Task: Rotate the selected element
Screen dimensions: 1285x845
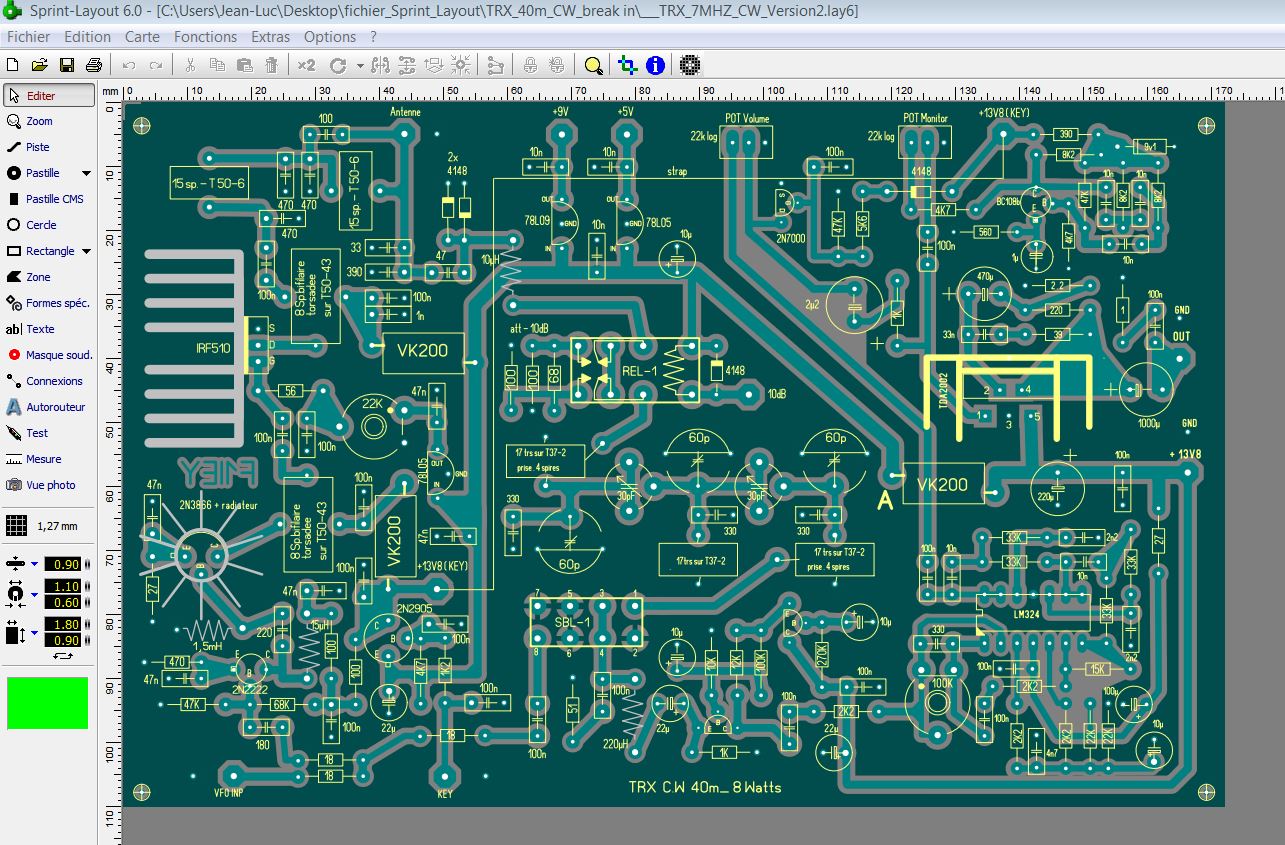Action: [338, 65]
